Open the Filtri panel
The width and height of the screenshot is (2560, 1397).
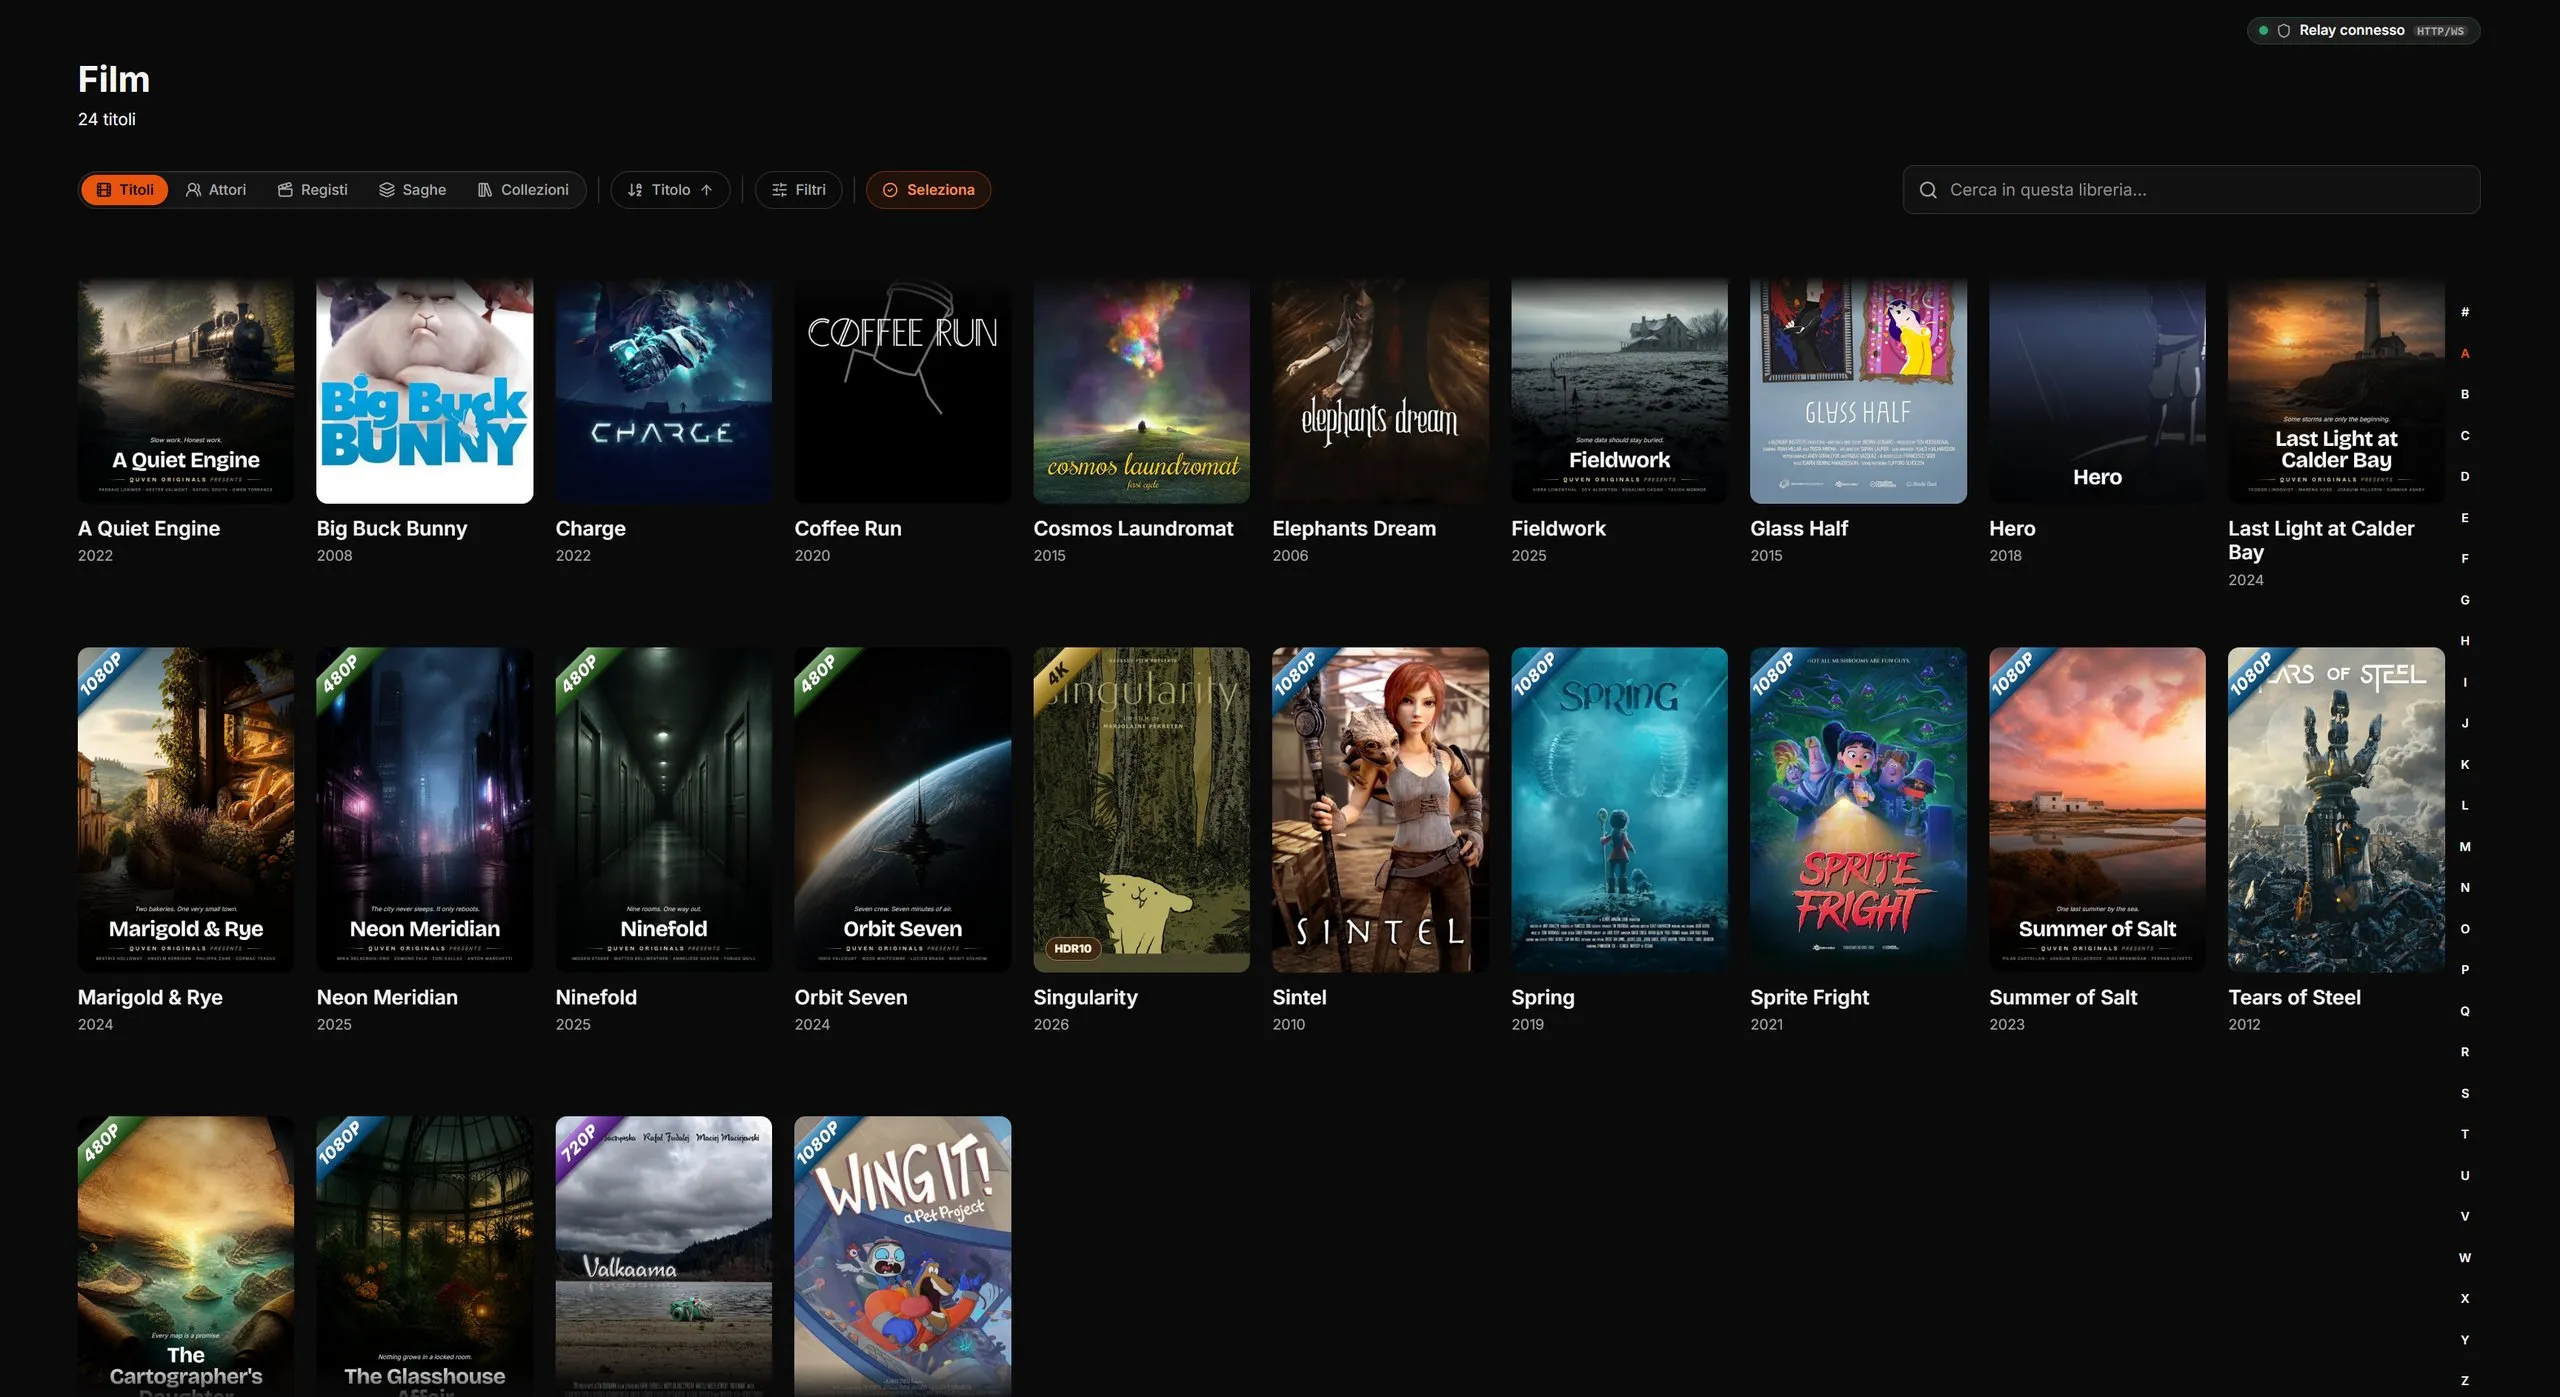[x=798, y=190]
